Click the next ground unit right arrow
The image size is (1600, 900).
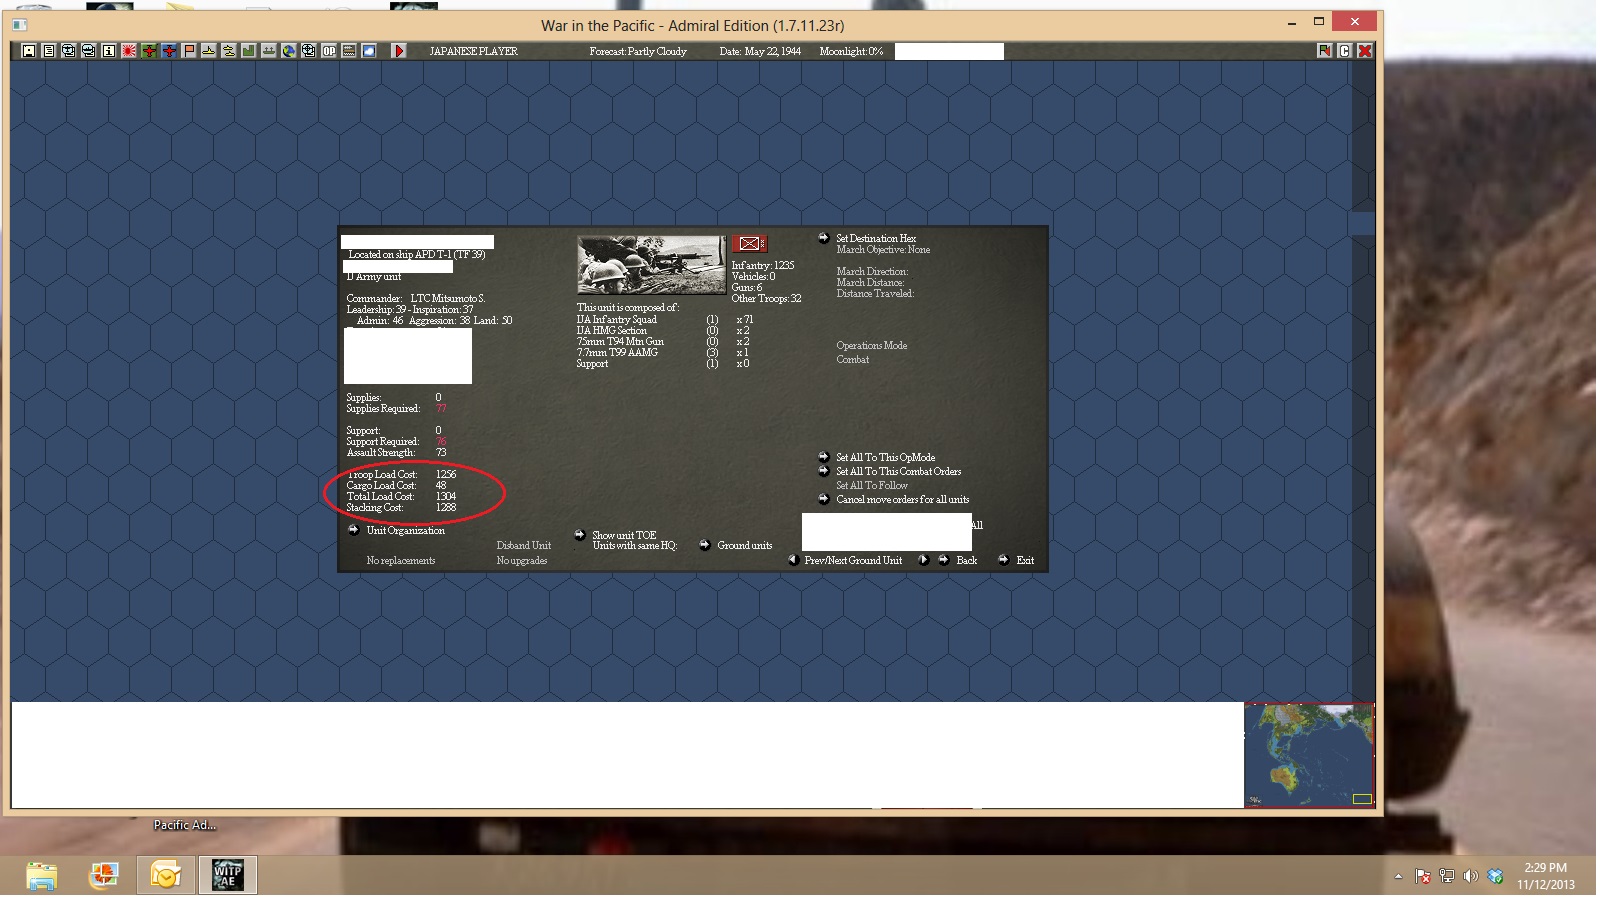coord(923,560)
